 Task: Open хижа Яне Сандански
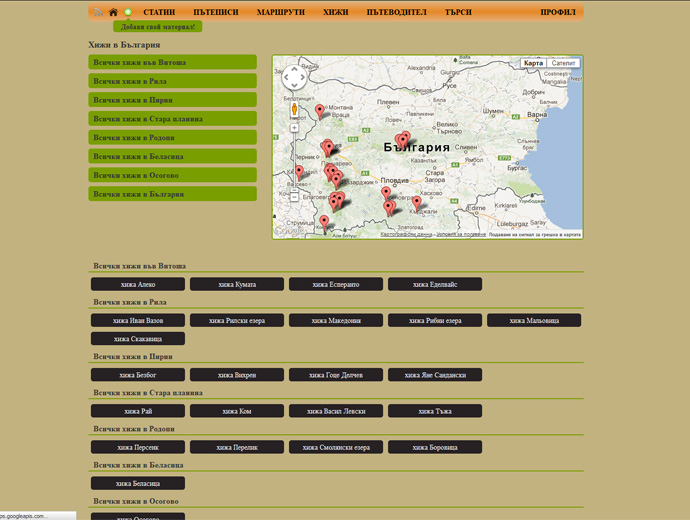[x=435, y=375]
